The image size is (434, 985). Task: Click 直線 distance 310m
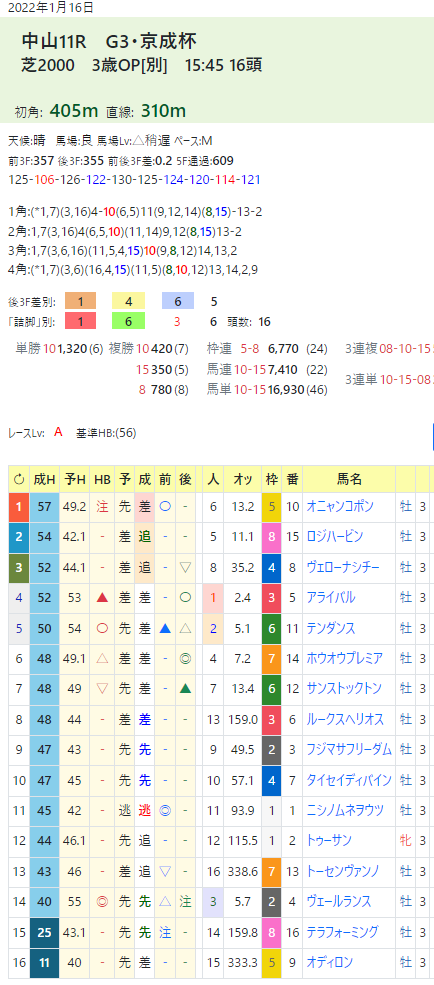point(163,111)
